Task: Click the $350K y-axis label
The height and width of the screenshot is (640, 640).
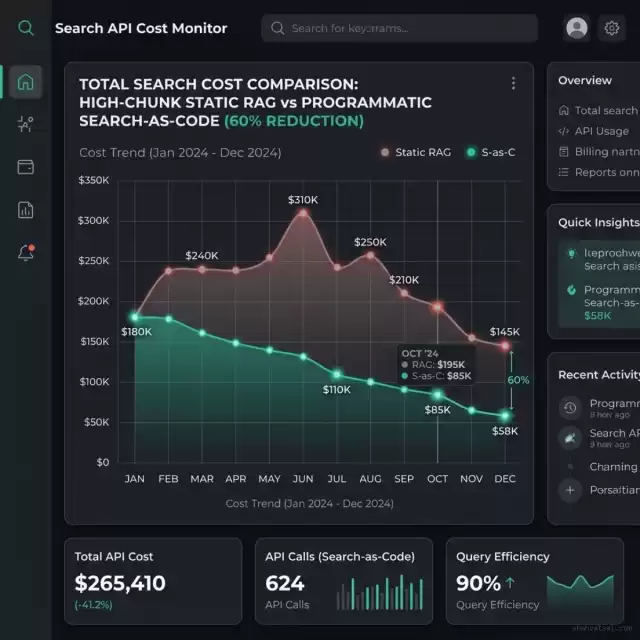Action: pyautogui.click(x=94, y=180)
